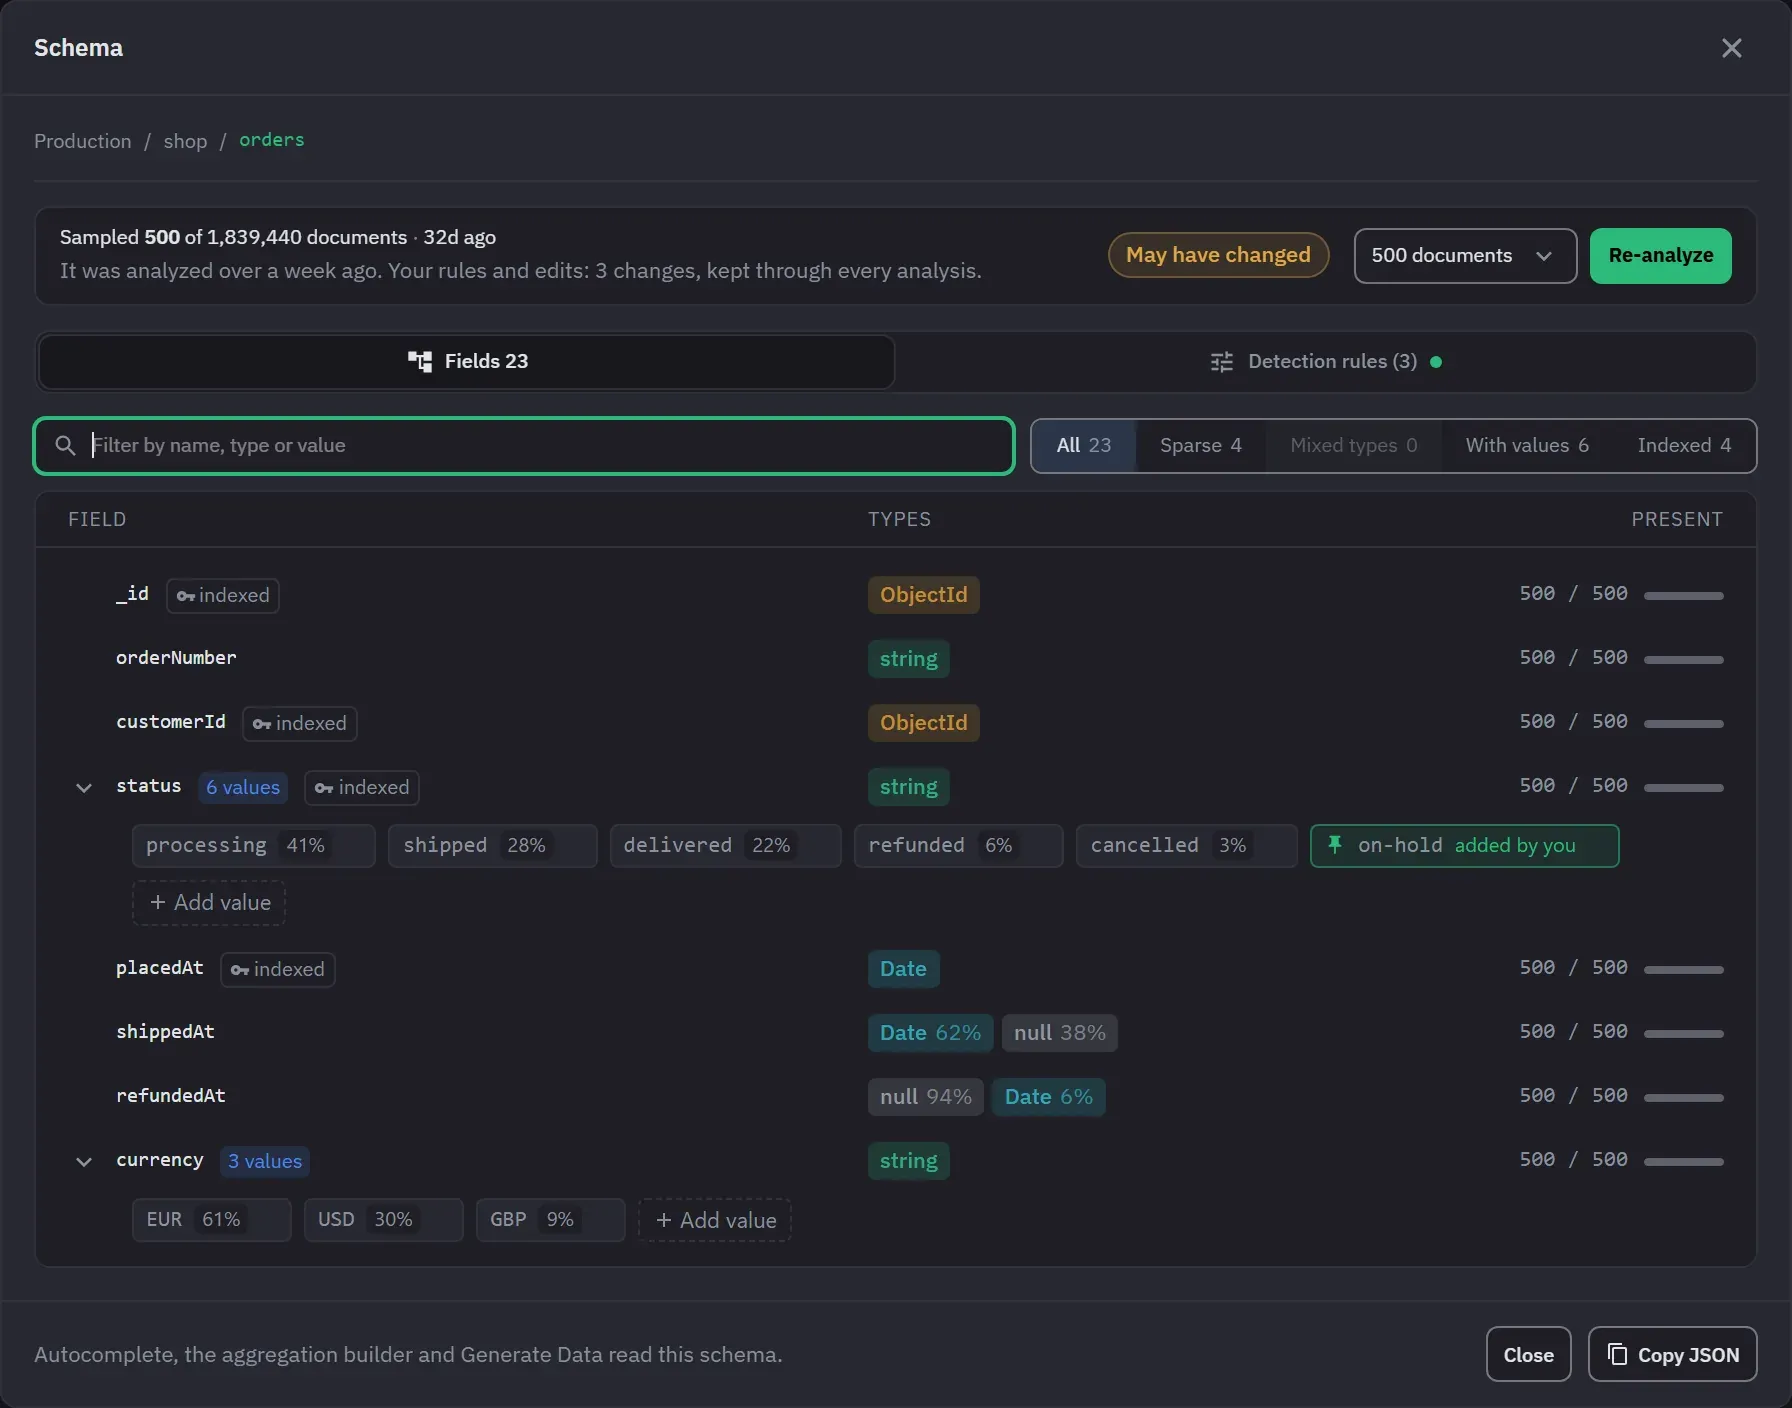Click the Date 62% type badge
1792x1408 pixels.
coord(930,1033)
